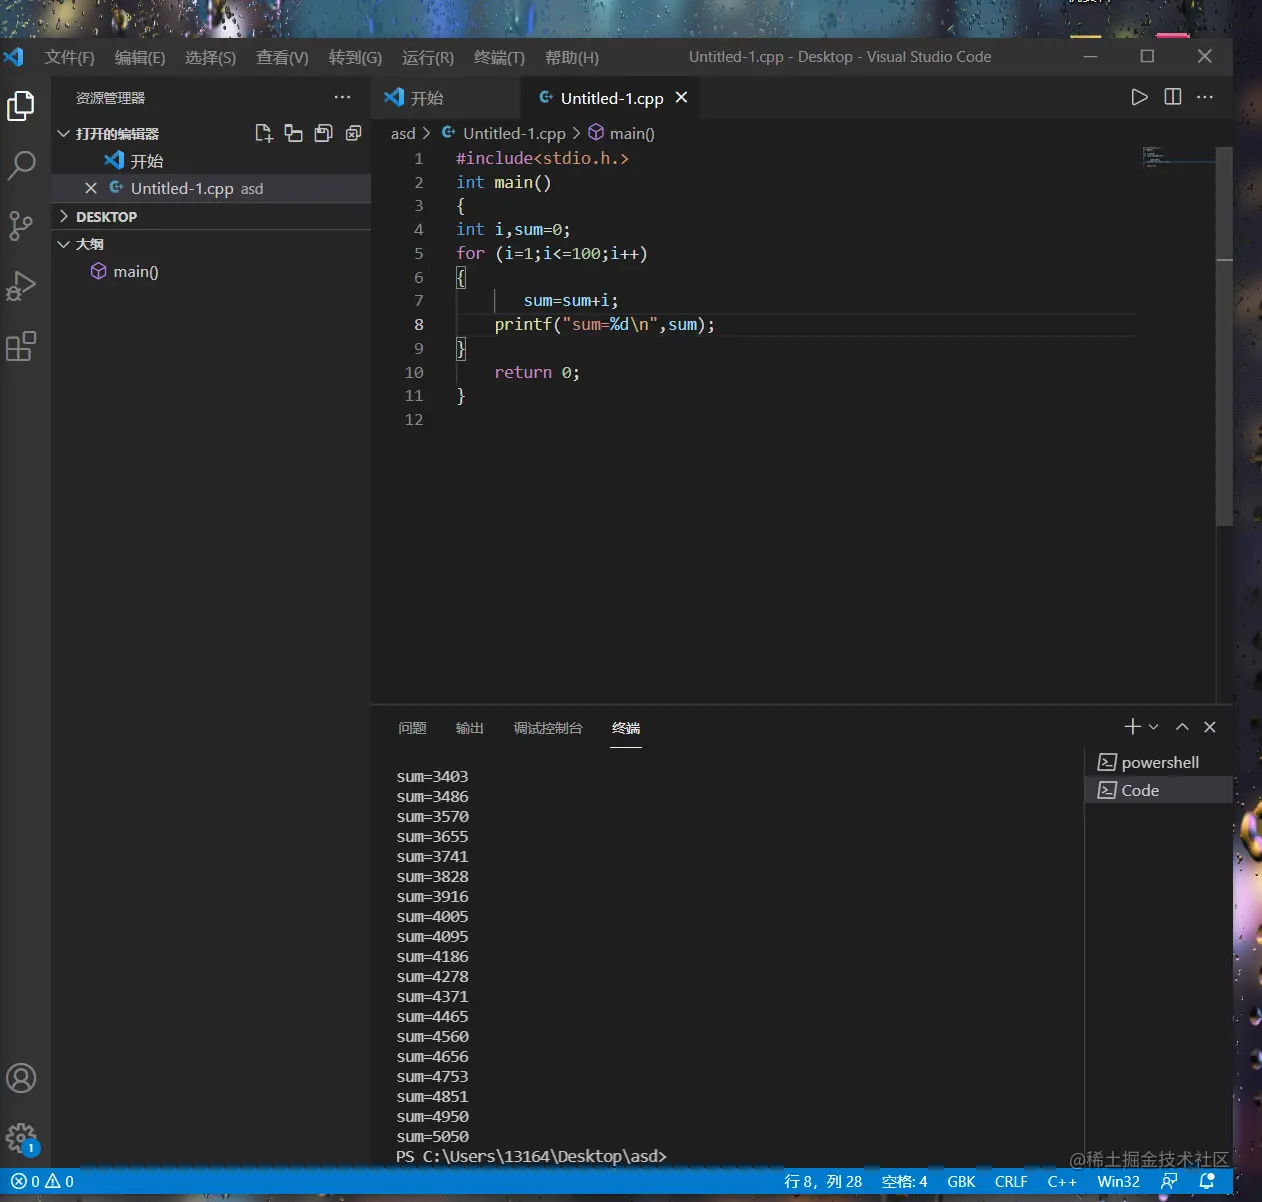Switch to the 问题 panel tab
Screen dimensions: 1262x1202
tap(412, 728)
